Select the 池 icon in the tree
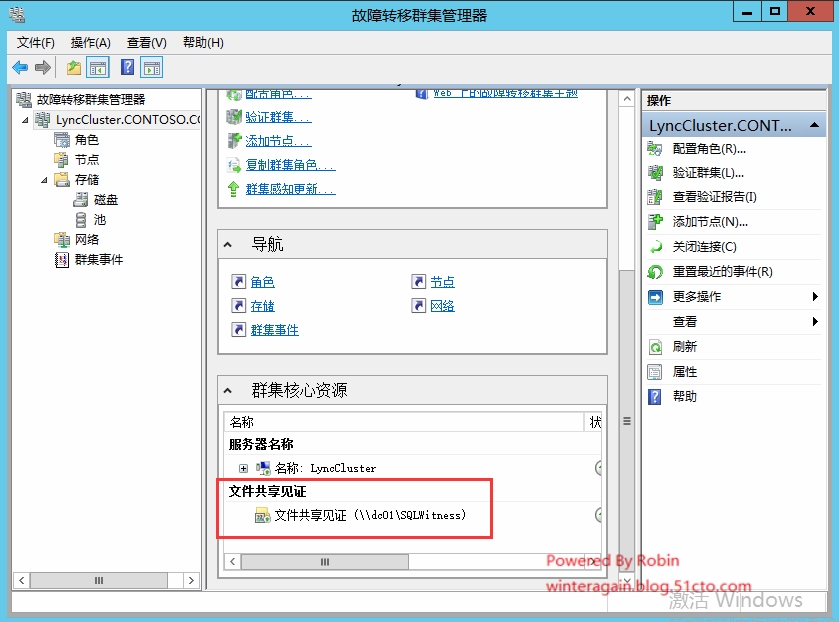 [81, 219]
